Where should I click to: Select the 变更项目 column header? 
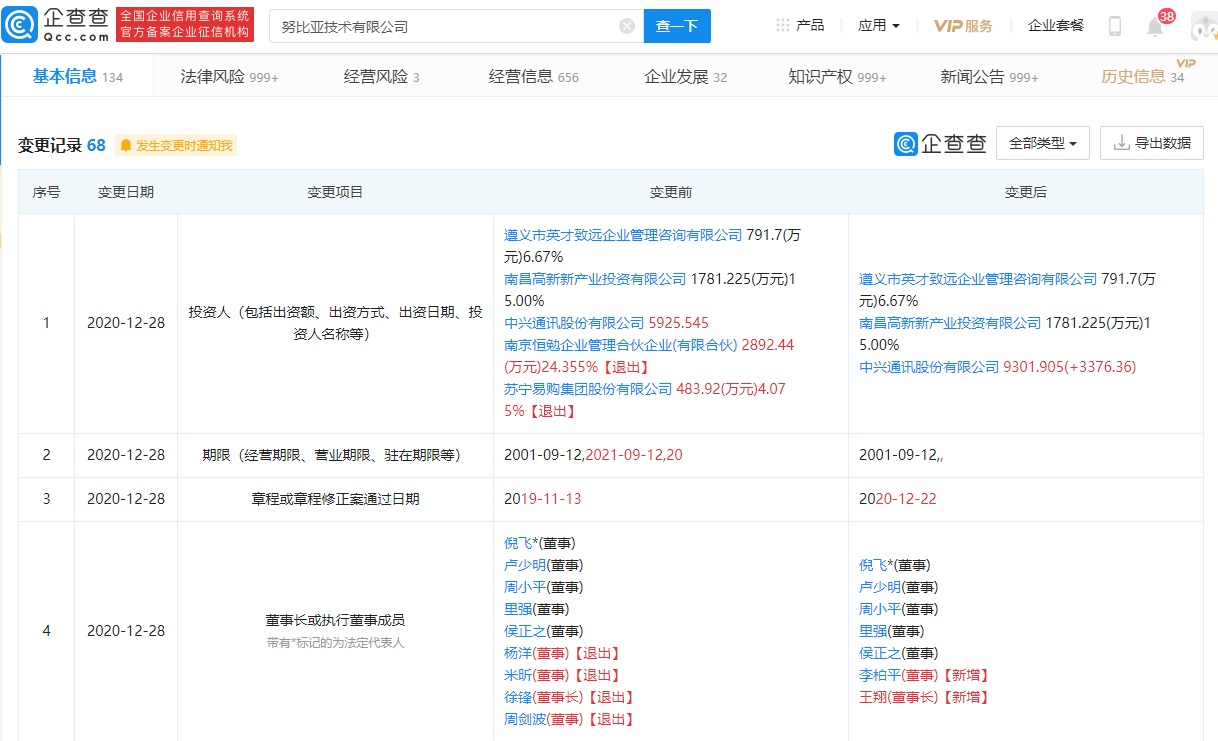coord(335,192)
